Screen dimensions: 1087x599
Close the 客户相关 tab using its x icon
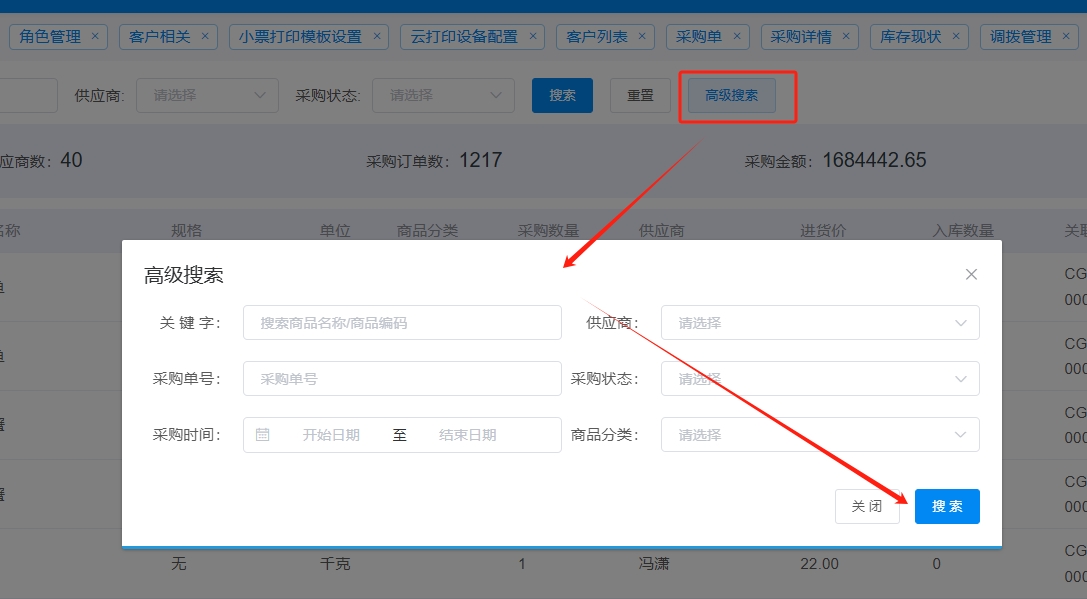pyautogui.click(x=205, y=36)
